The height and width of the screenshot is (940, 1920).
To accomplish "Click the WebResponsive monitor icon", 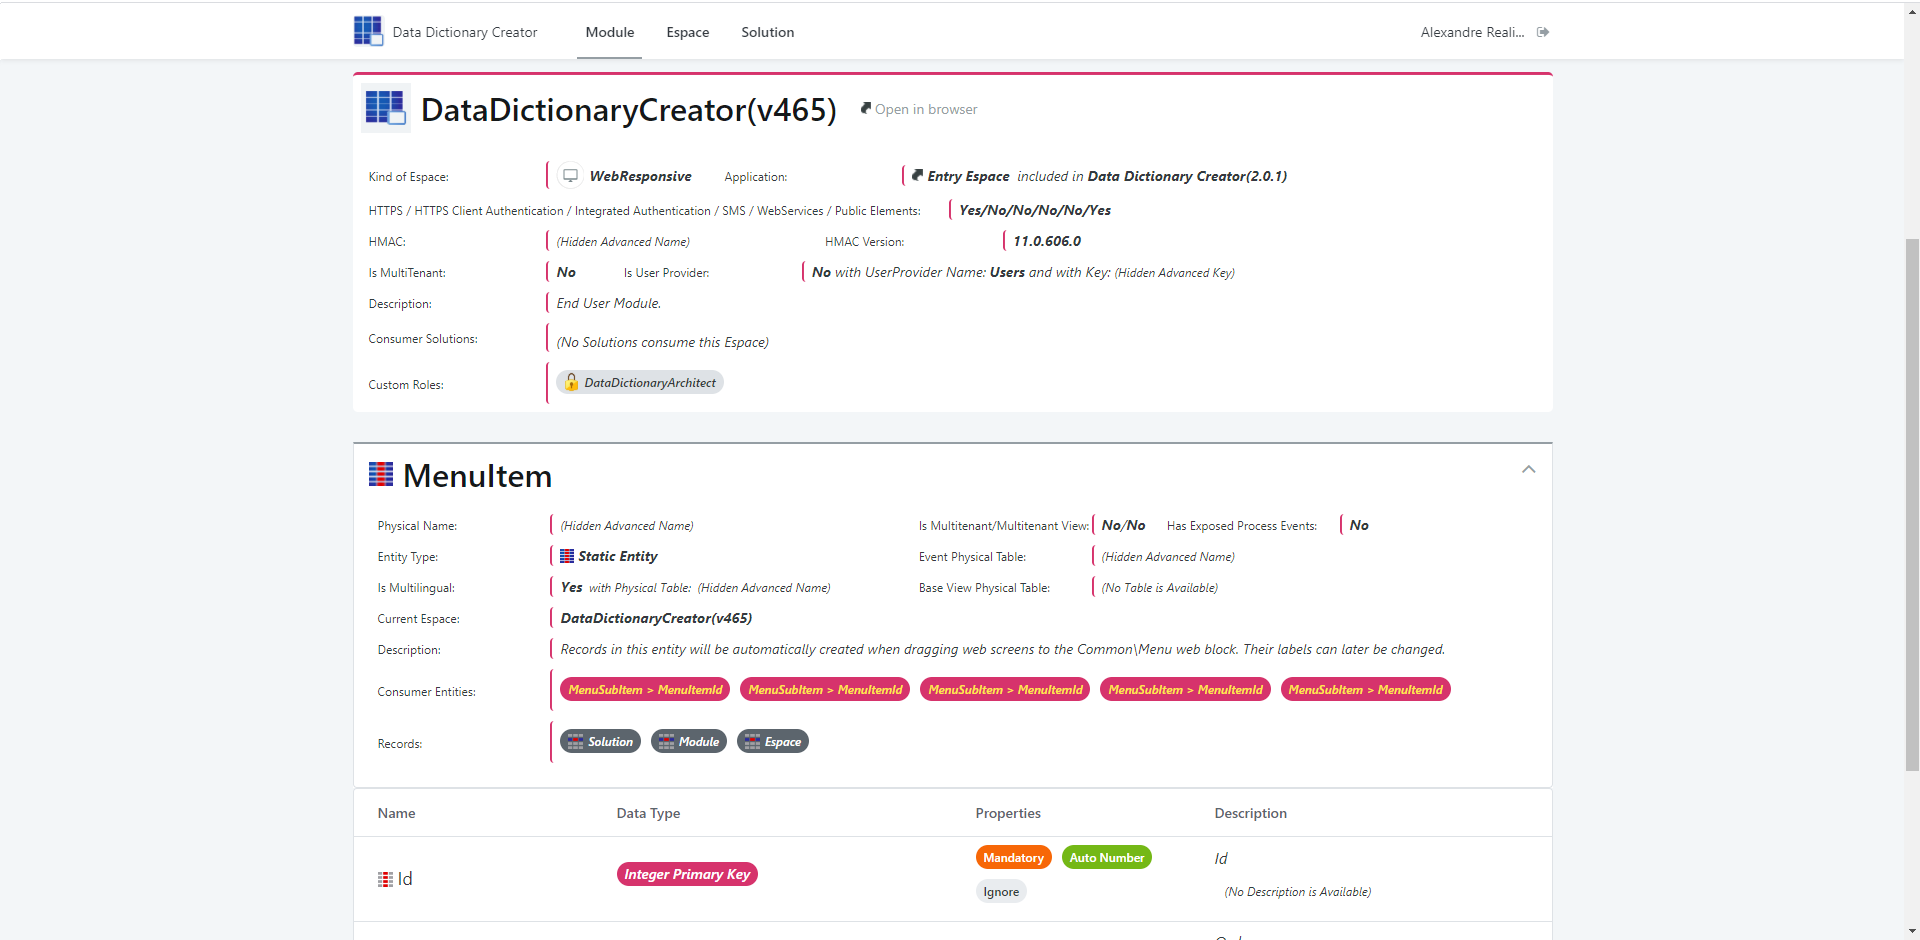I will [x=570, y=175].
